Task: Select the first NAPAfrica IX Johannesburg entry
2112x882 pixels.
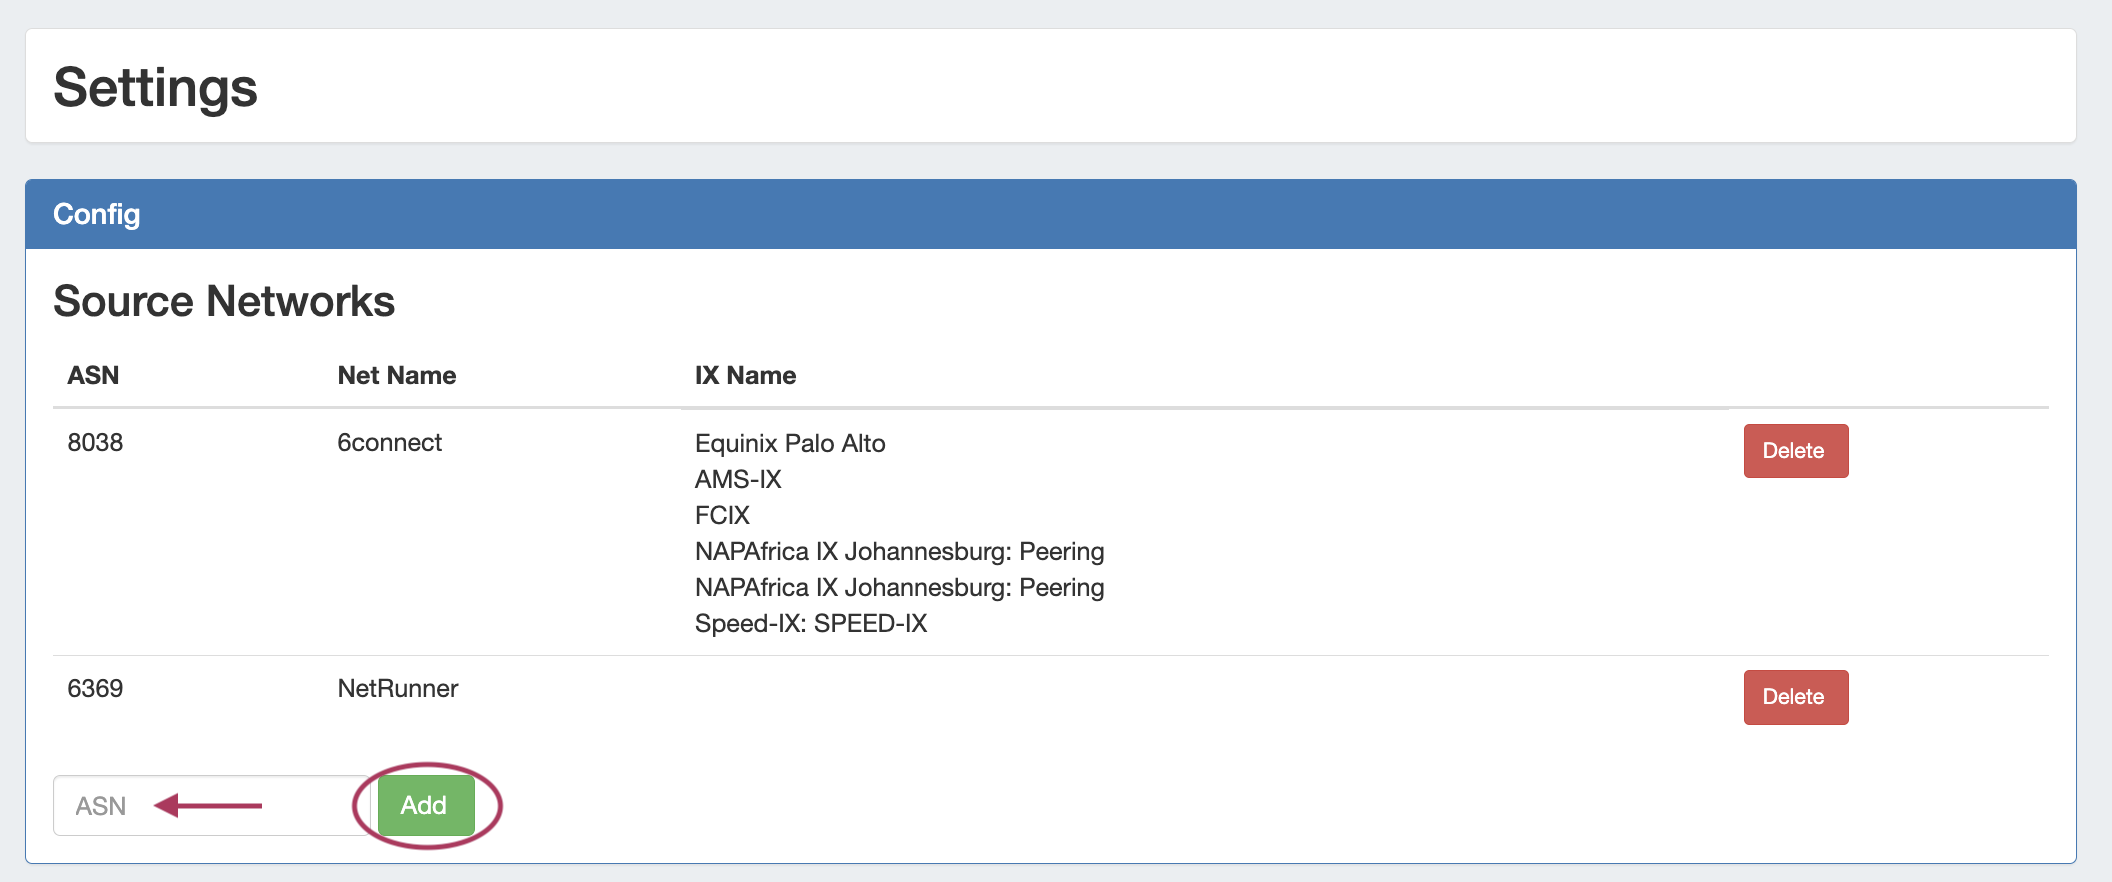Action: (899, 551)
